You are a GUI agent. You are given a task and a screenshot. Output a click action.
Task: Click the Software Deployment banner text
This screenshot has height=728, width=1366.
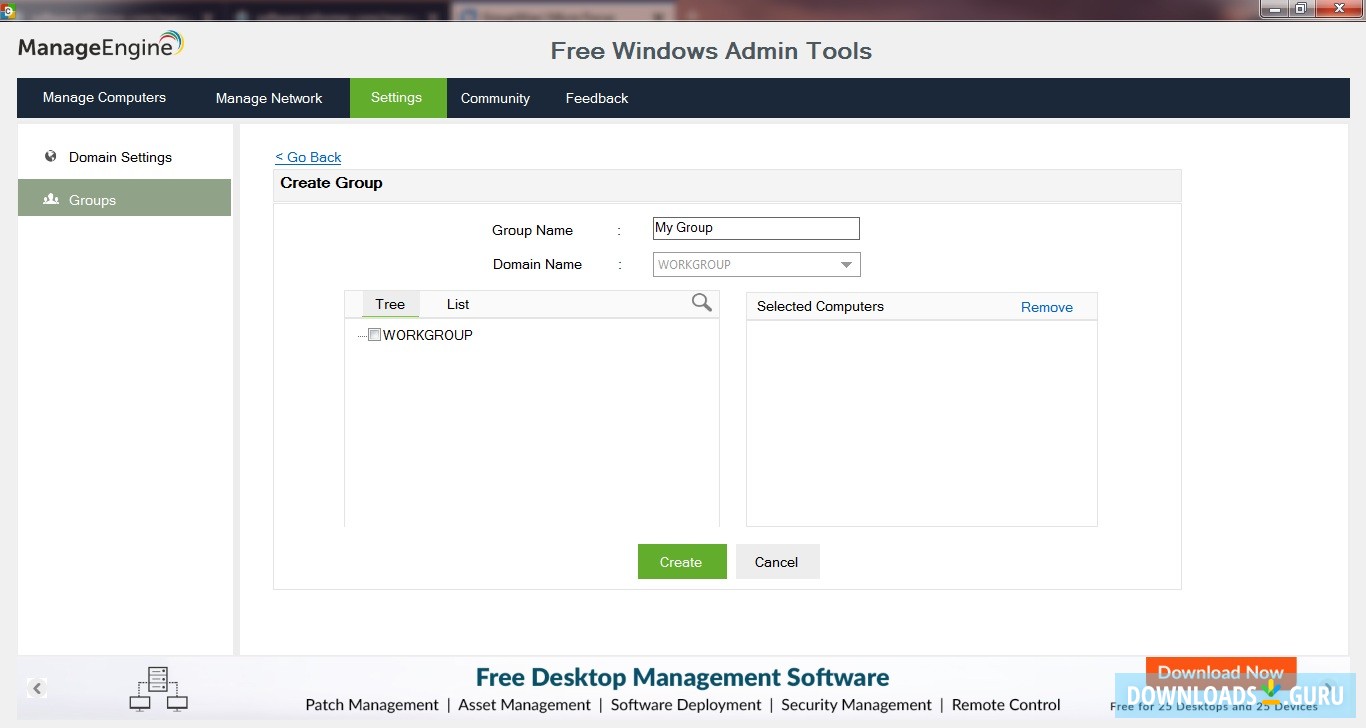click(x=686, y=705)
